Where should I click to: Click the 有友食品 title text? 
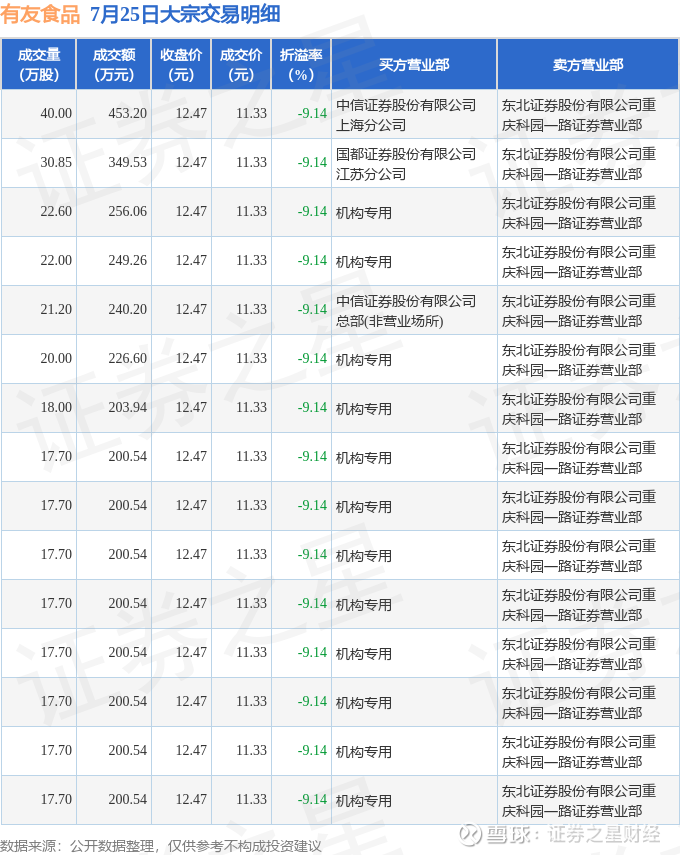pyautogui.click(x=40, y=14)
